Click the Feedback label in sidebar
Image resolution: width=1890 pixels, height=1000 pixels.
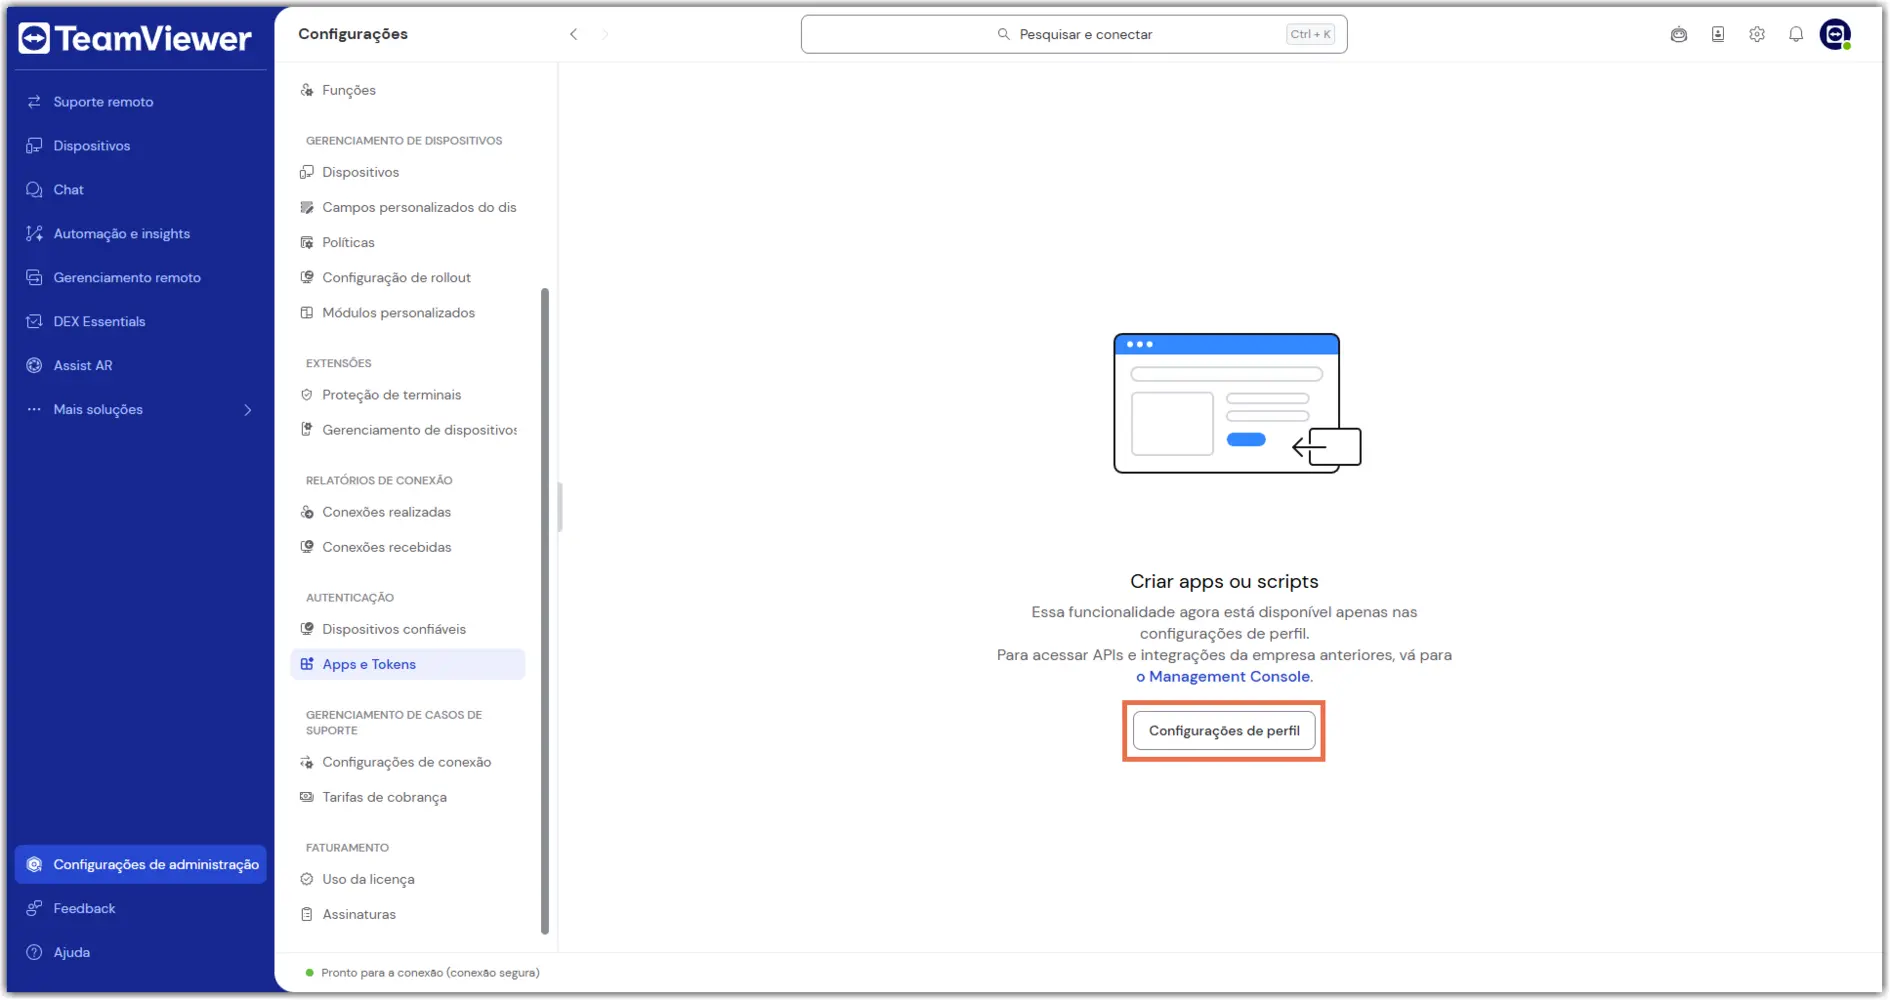pos(84,909)
